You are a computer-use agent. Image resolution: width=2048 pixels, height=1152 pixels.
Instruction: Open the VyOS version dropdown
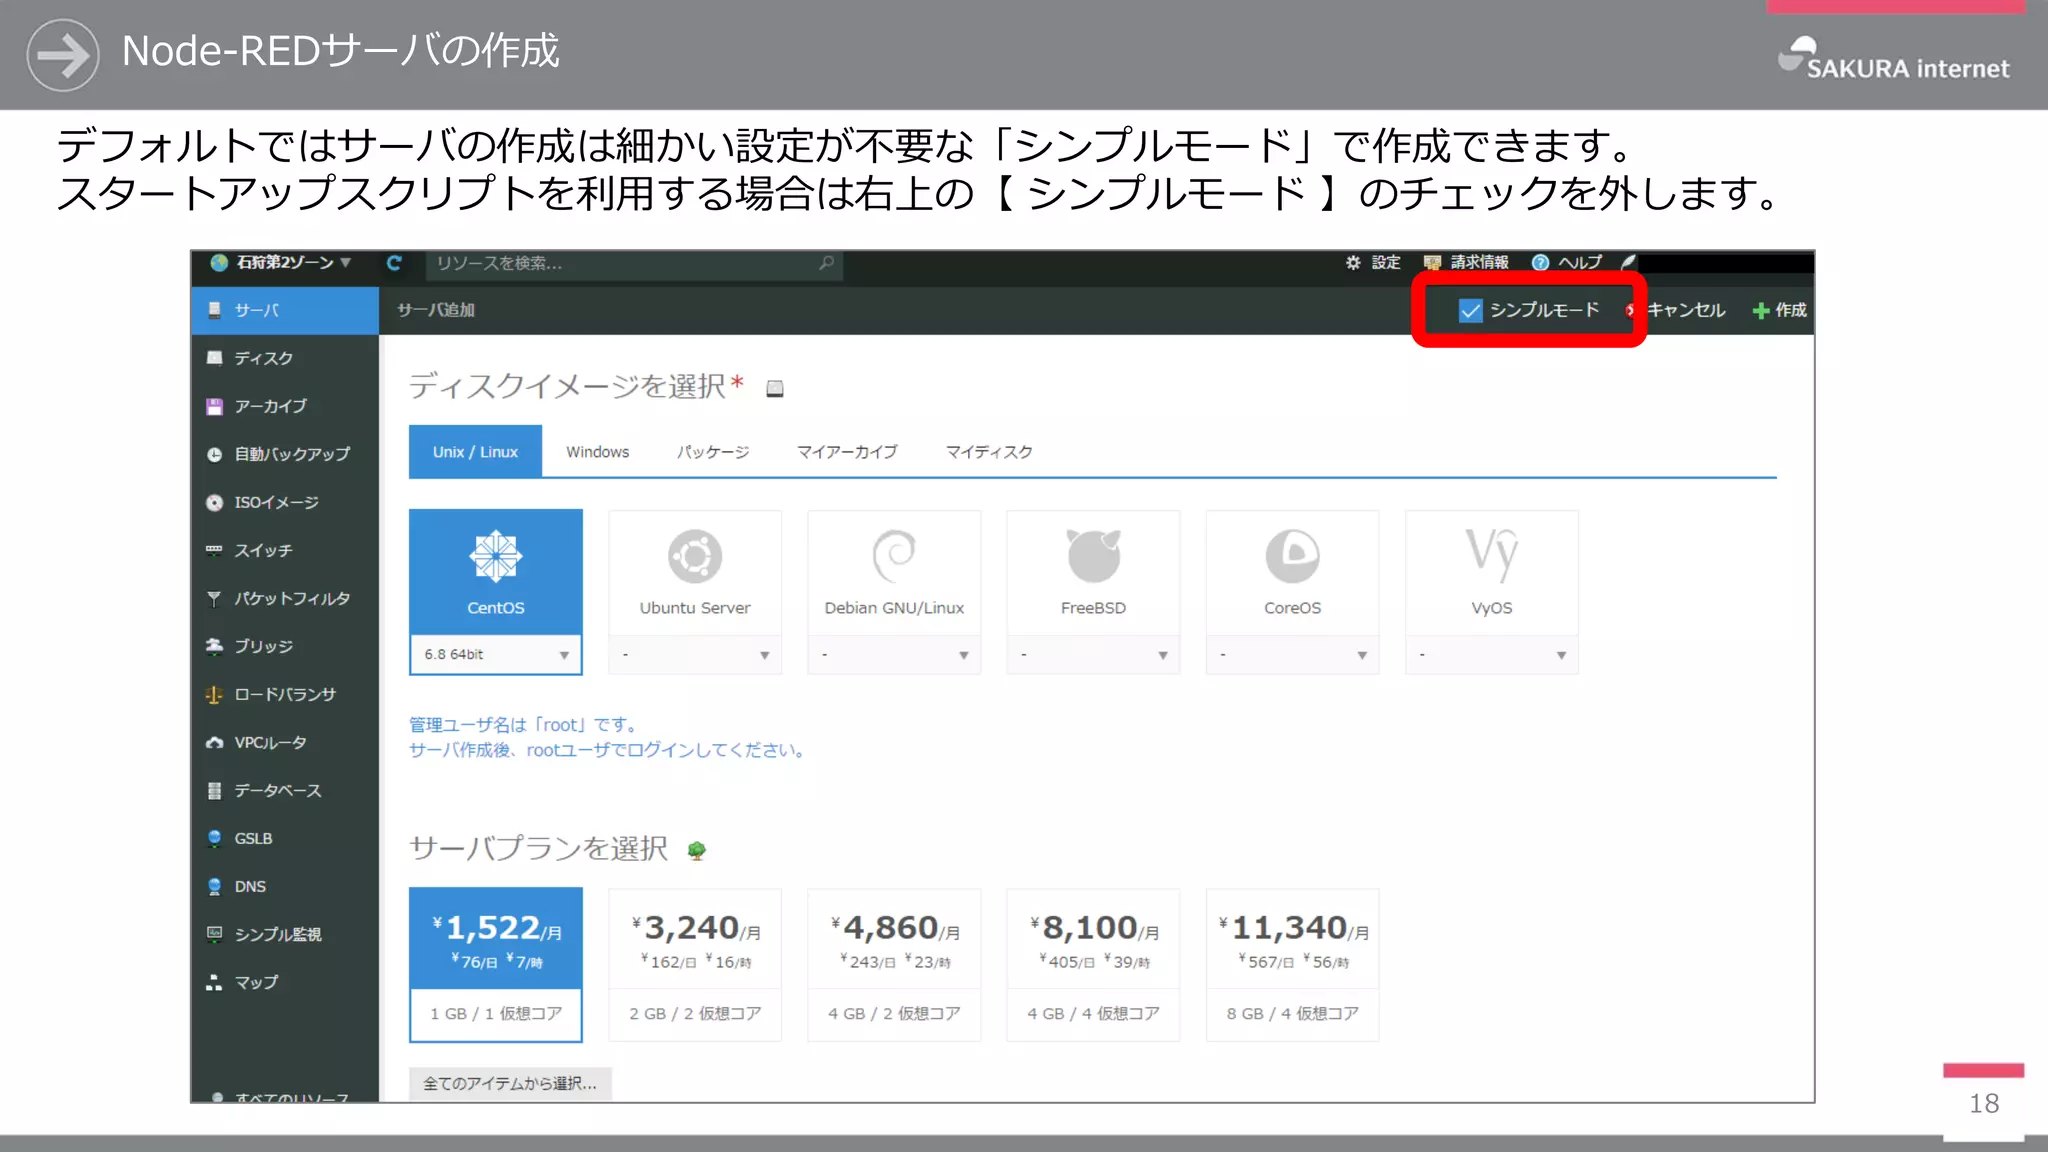[1491, 655]
